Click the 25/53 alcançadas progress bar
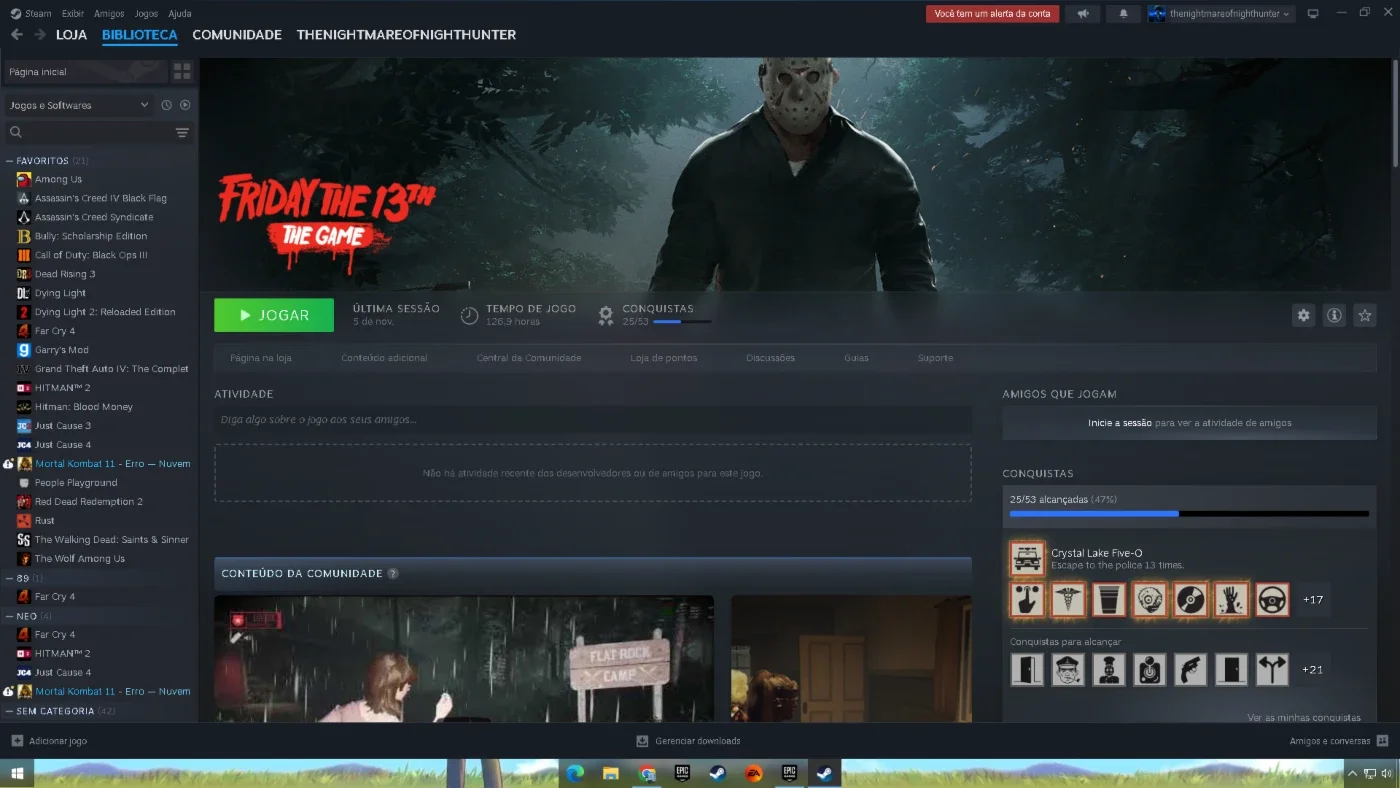Screen dimensions: 1400x788 click(1189, 514)
